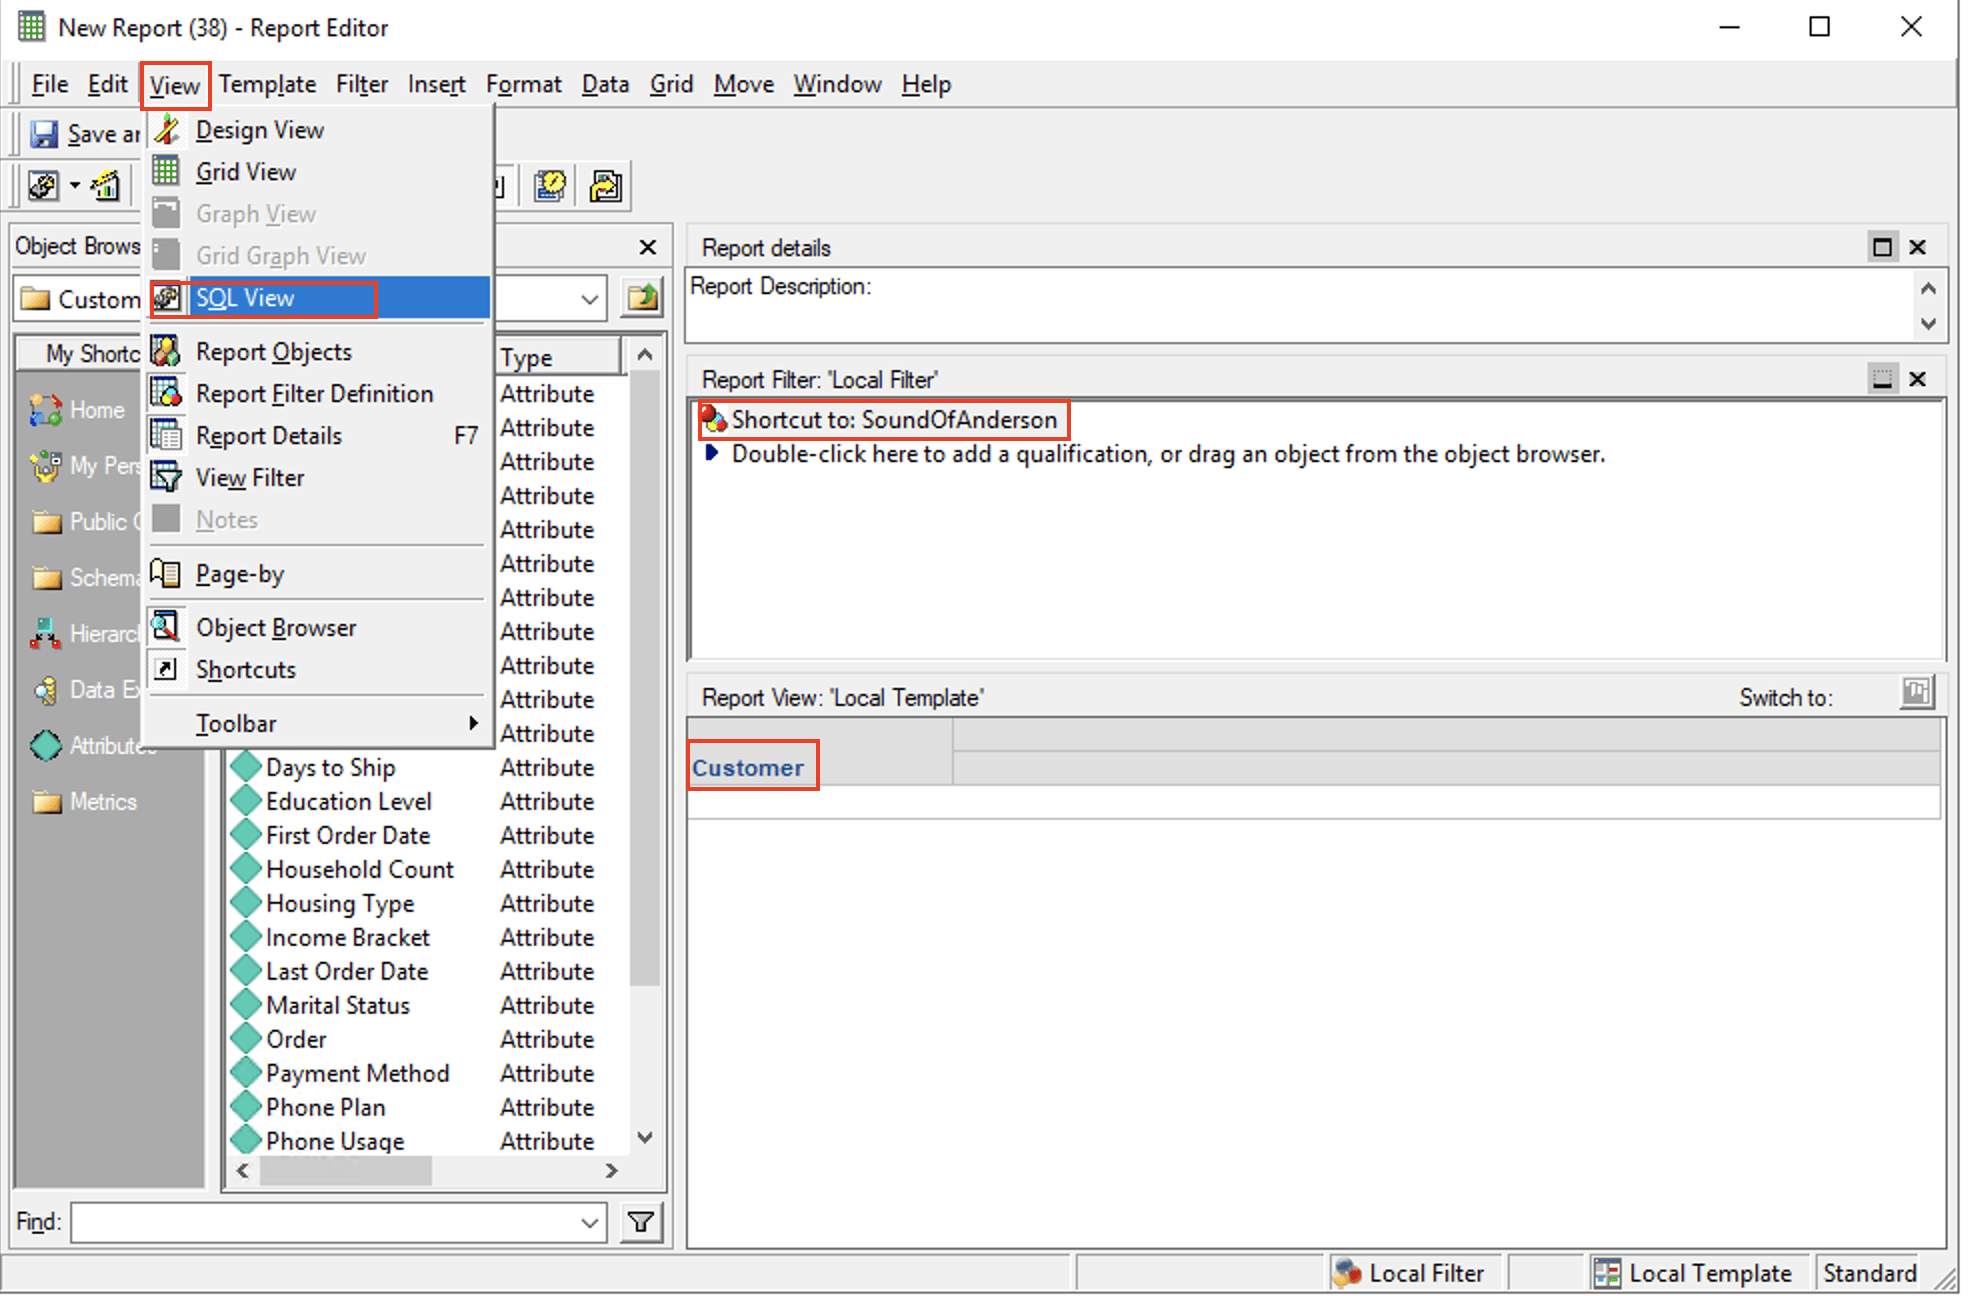Click the Customer column header in template

[748, 767]
